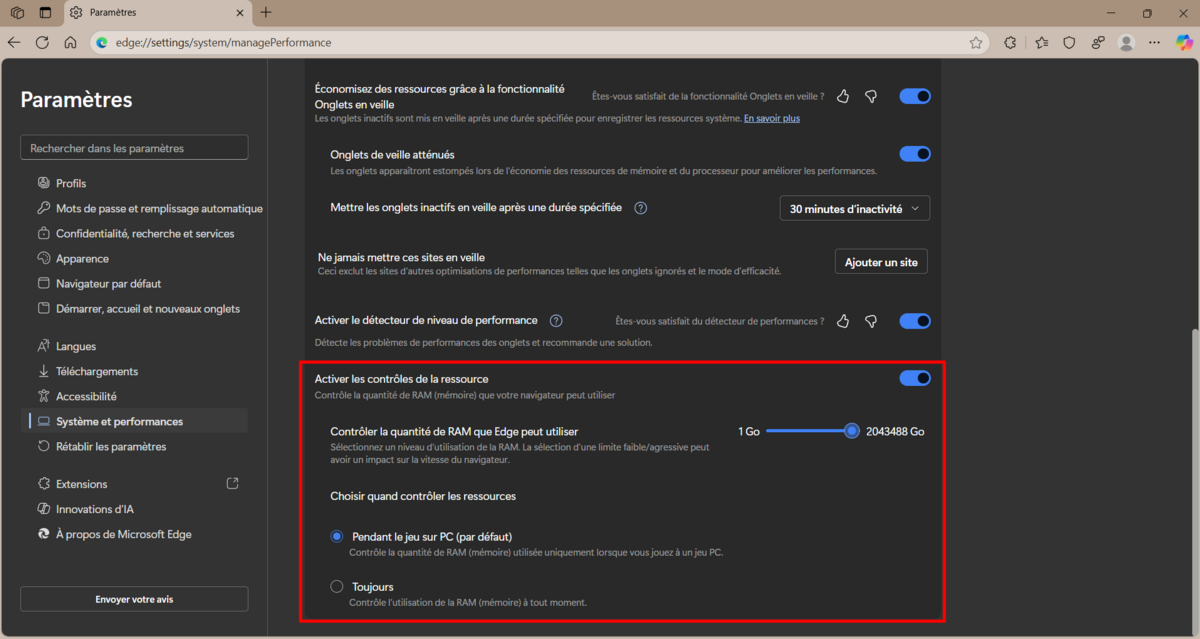Open the toolbar icon left of the profile avatar
The height and width of the screenshot is (639, 1200).
(x=1098, y=43)
